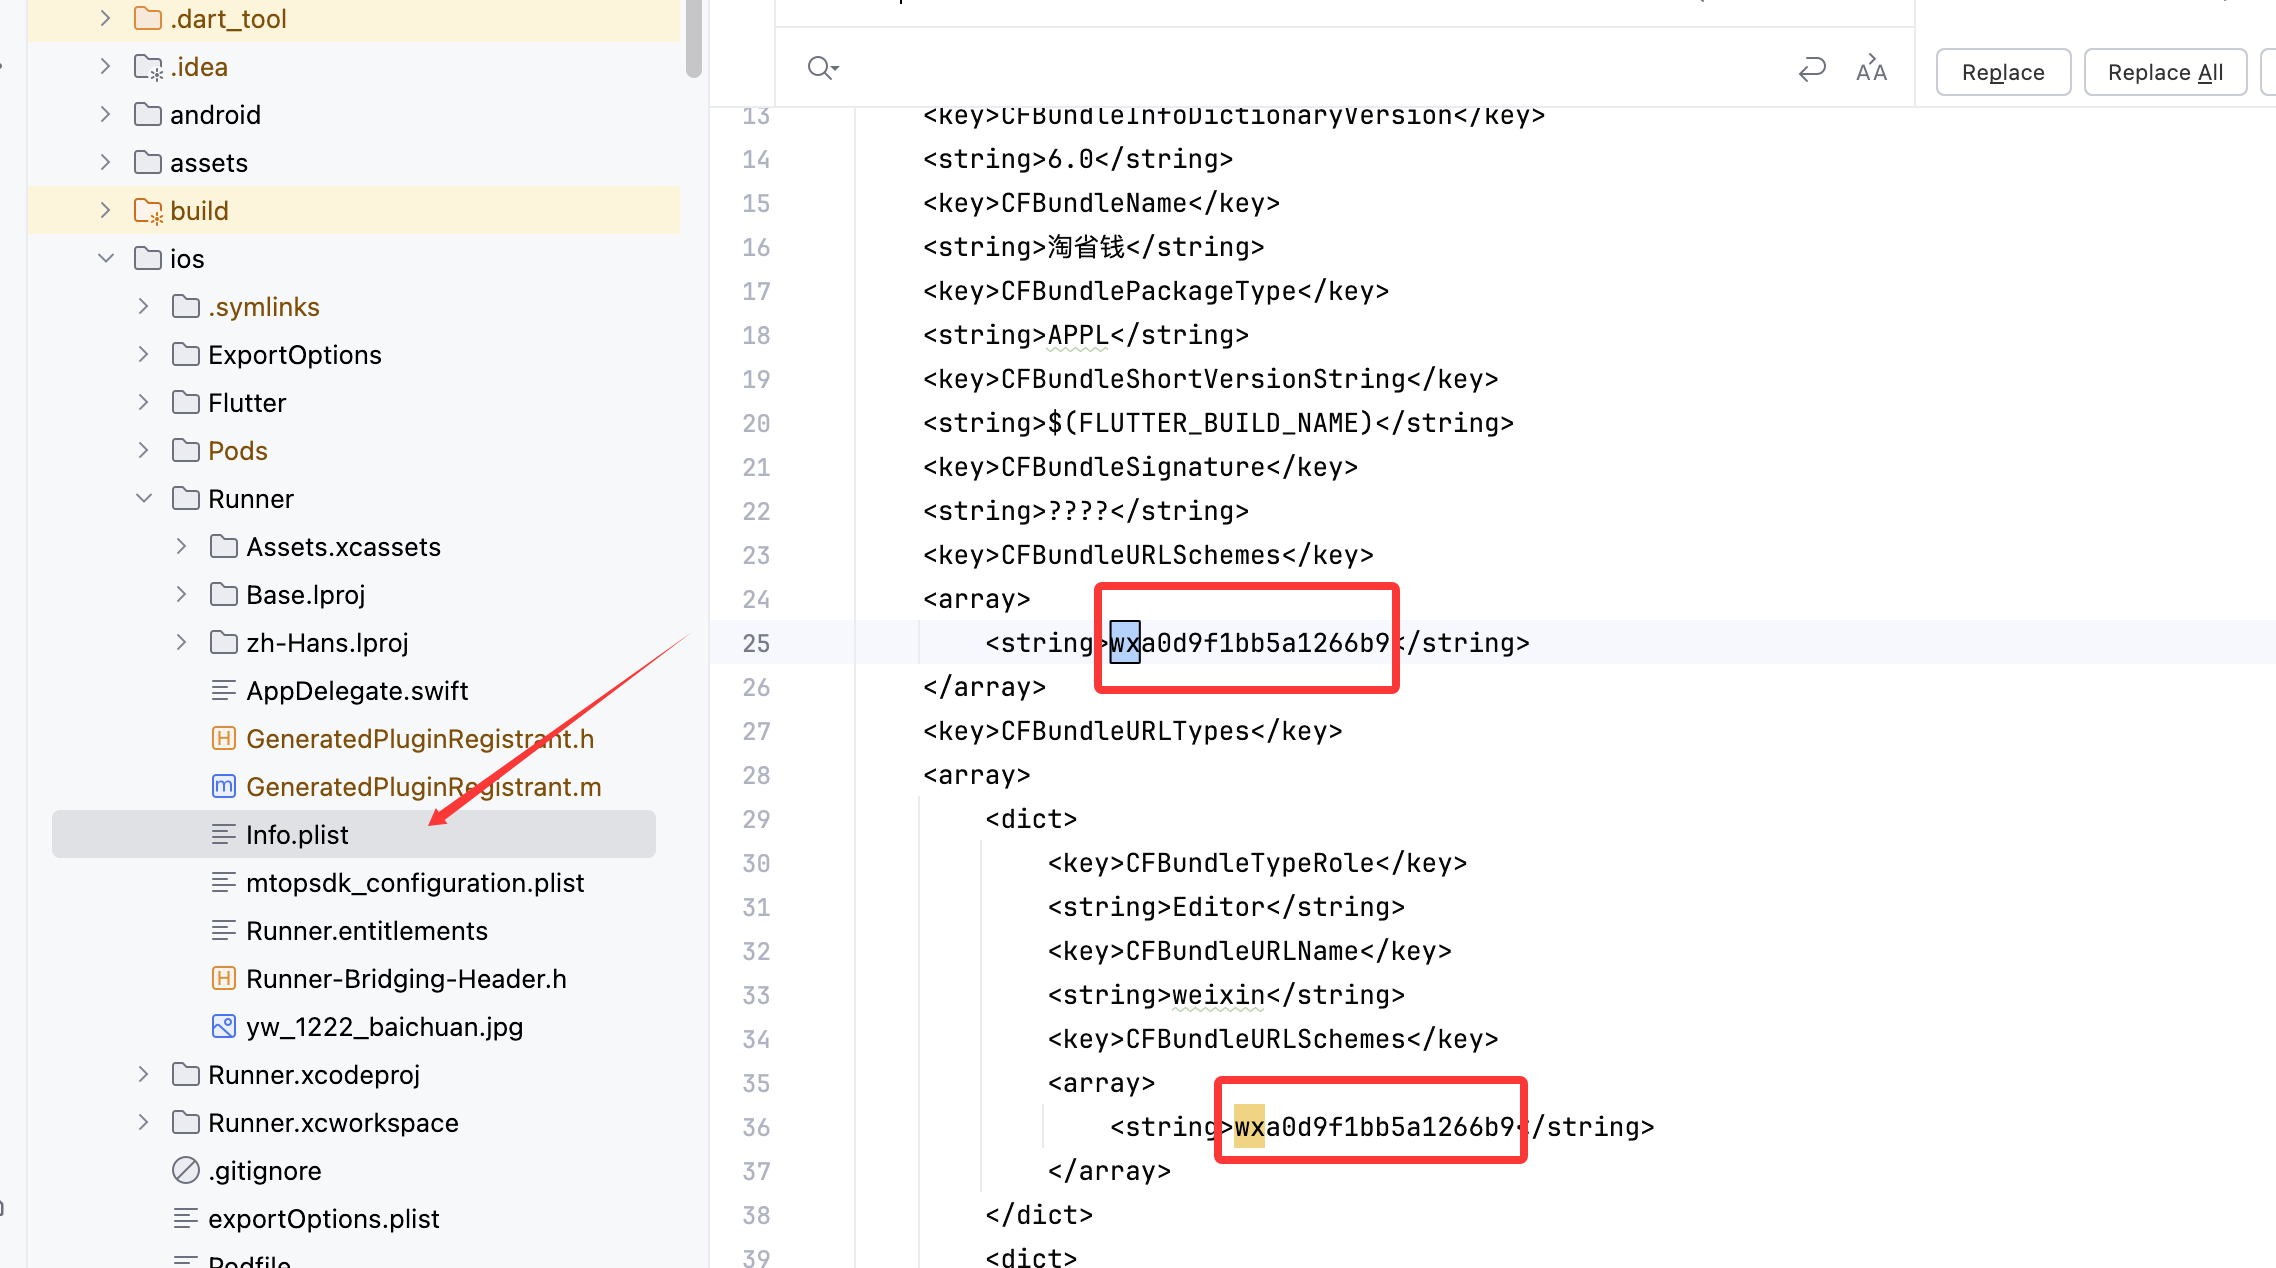The height and width of the screenshot is (1268, 2276).
Task: Open the .gitignore file
Action: pos(265,1171)
